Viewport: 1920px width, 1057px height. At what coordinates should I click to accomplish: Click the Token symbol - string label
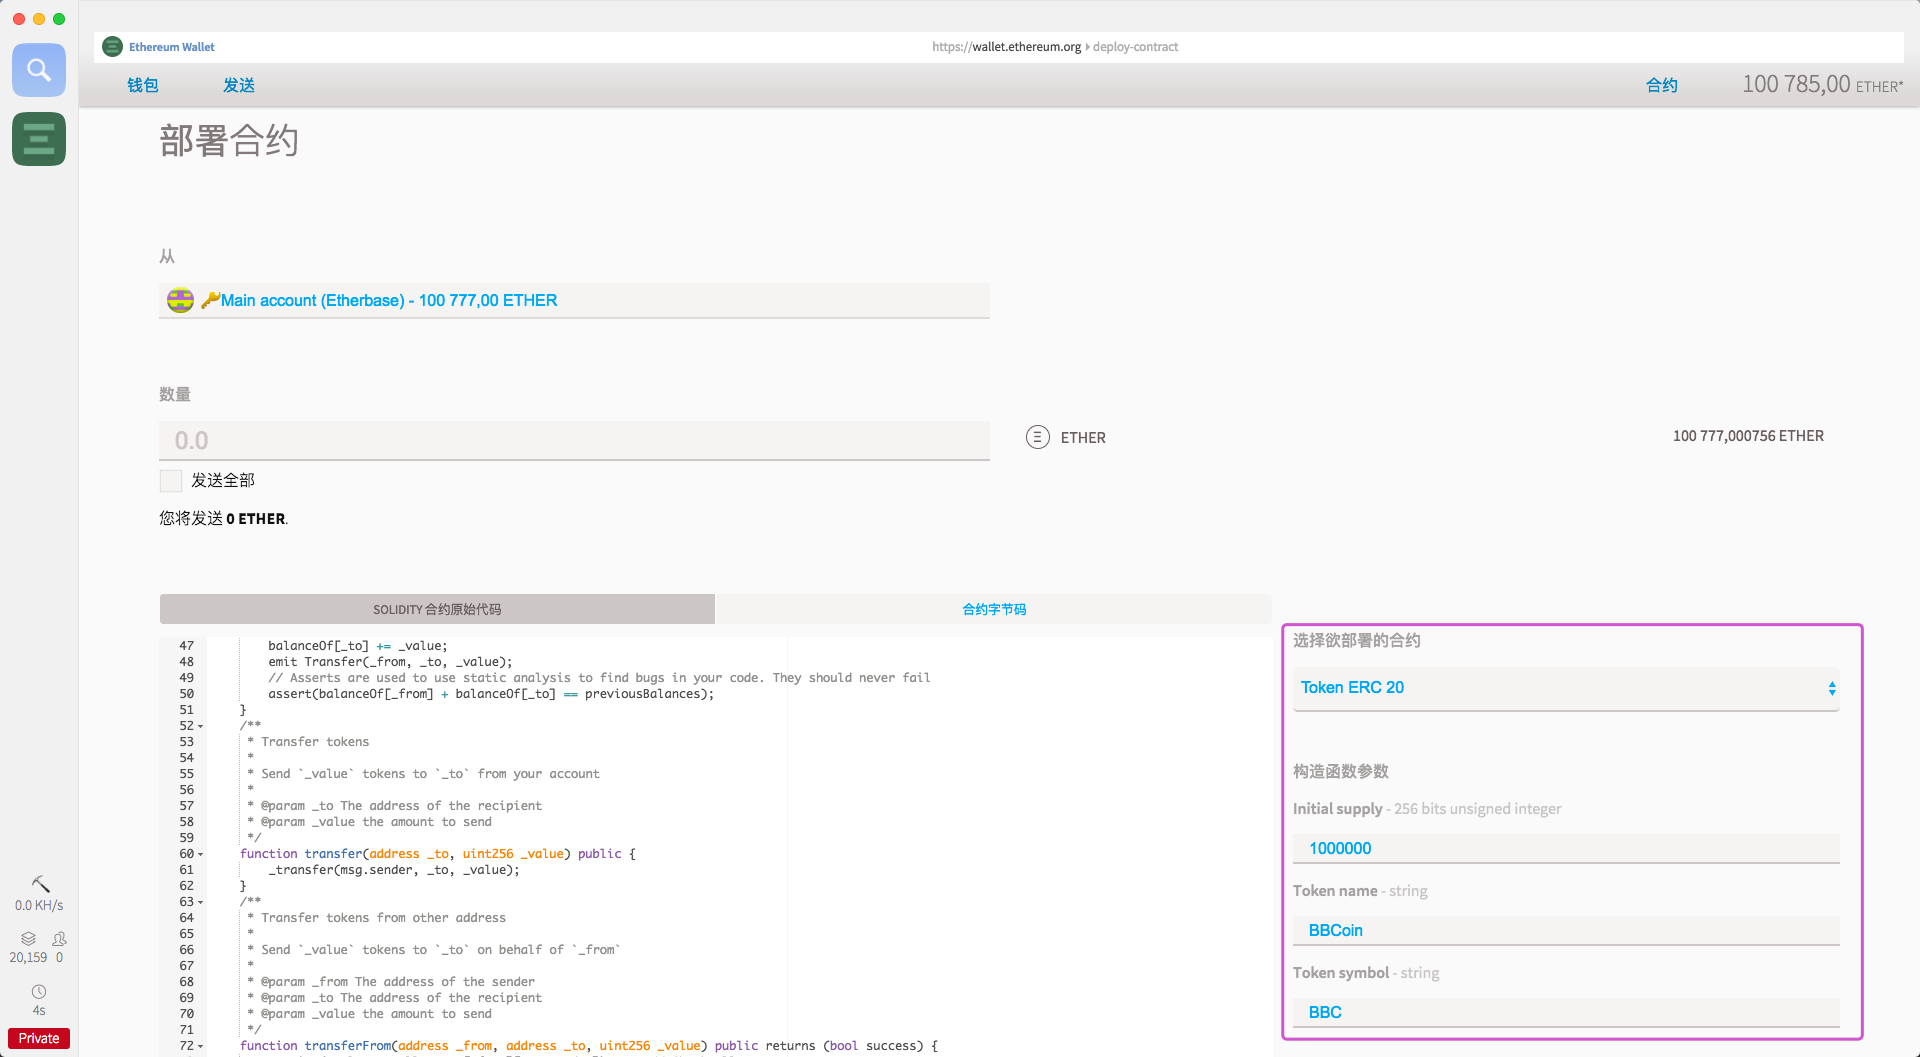(1366, 972)
